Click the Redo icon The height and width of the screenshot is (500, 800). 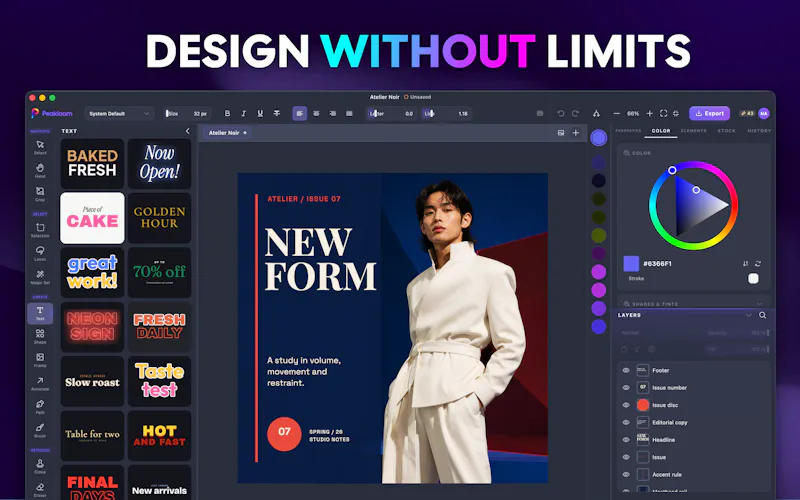[x=576, y=113]
